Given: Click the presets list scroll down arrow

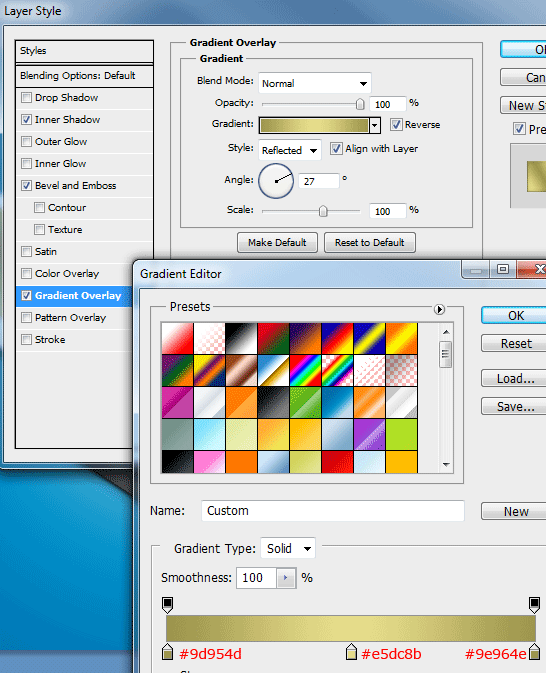Looking at the screenshot, I should [446, 465].
